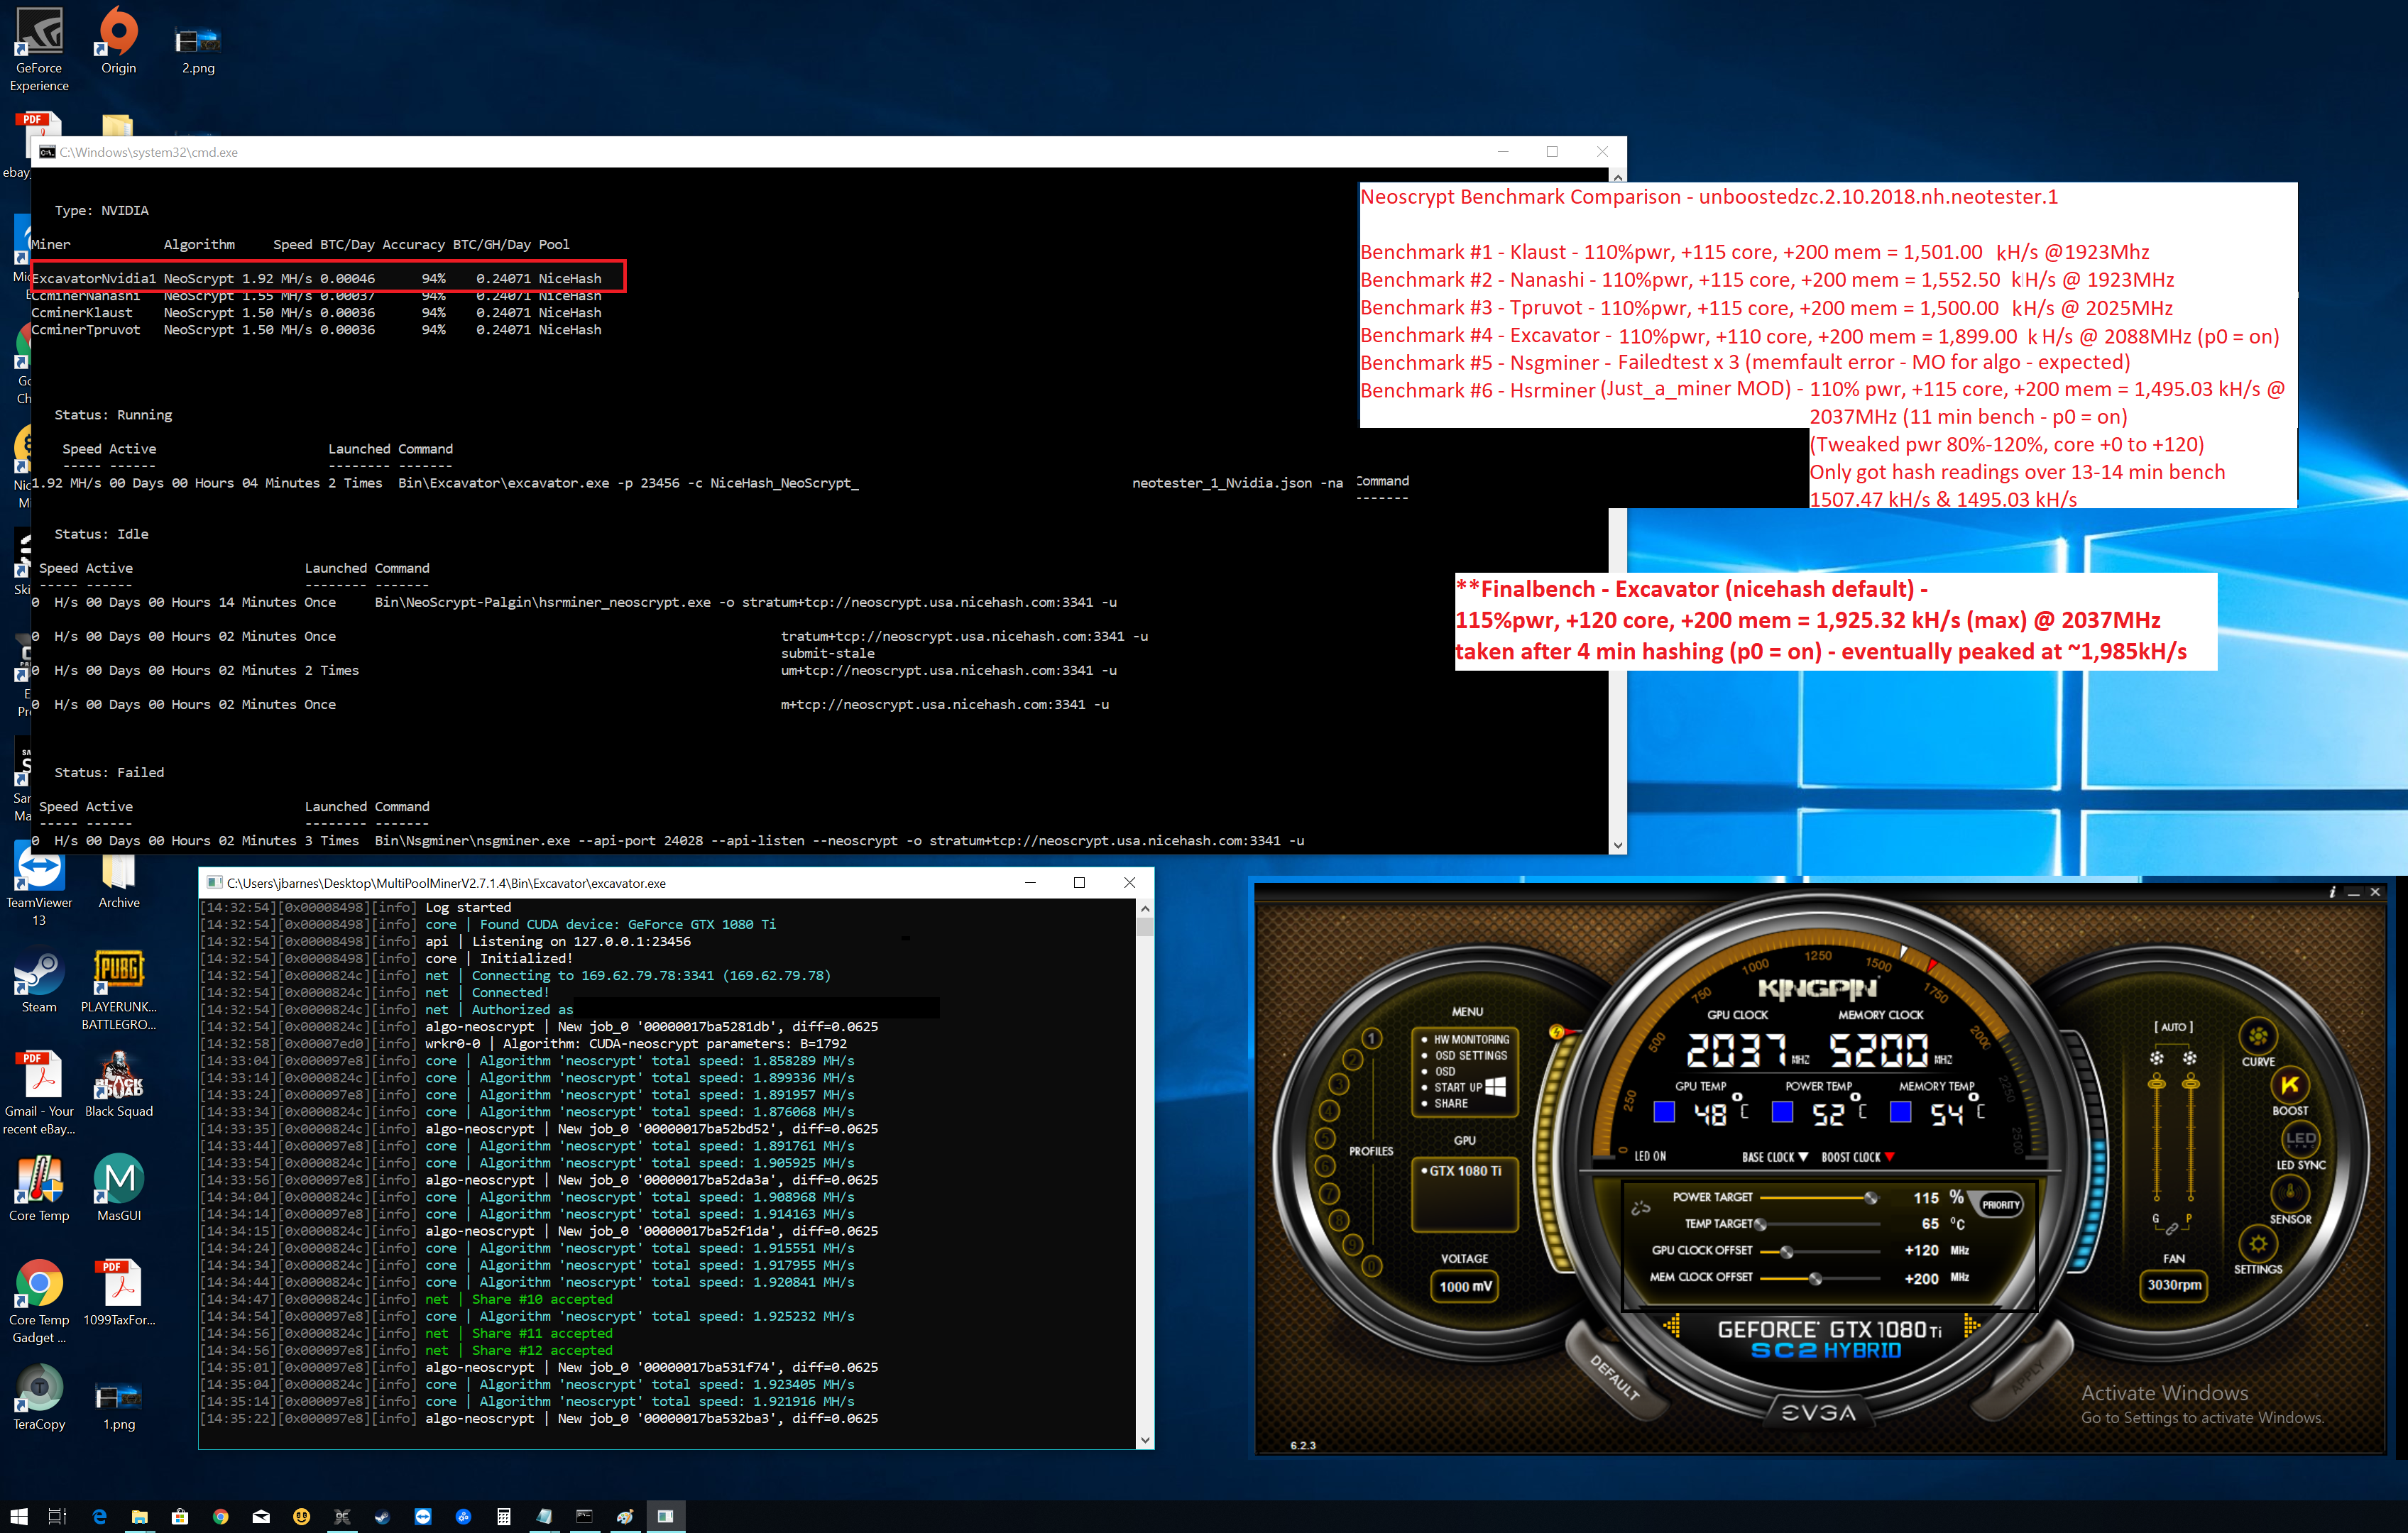Click the GPU TEMP blue color swatch
The height and width of the screenshot is (1533, 2408).
pos(1664,1111)
